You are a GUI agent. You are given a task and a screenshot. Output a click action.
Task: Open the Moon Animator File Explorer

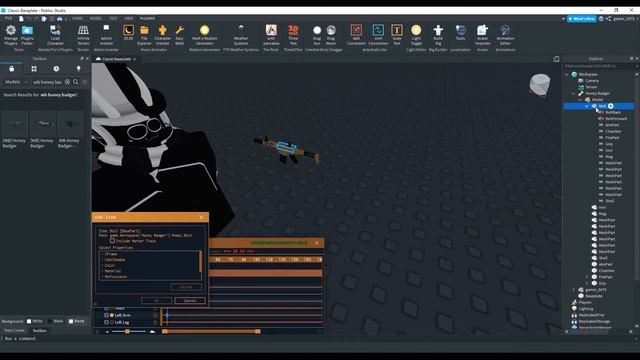tap(144, 35)
